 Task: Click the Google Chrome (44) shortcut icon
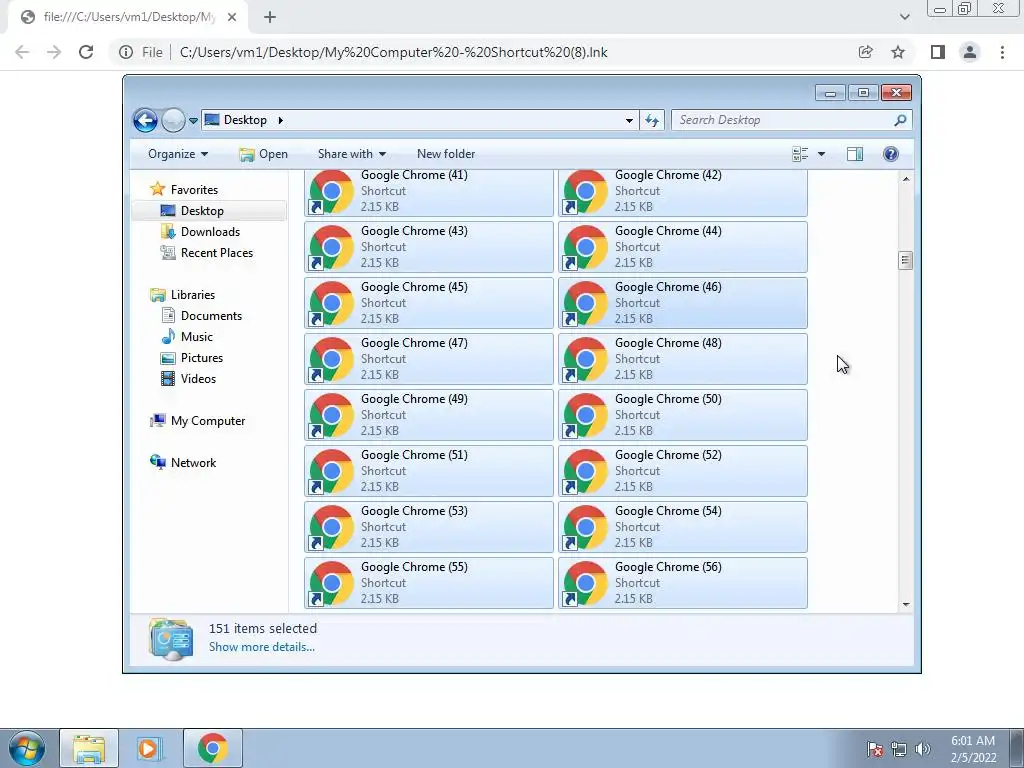tap(585, 247)
